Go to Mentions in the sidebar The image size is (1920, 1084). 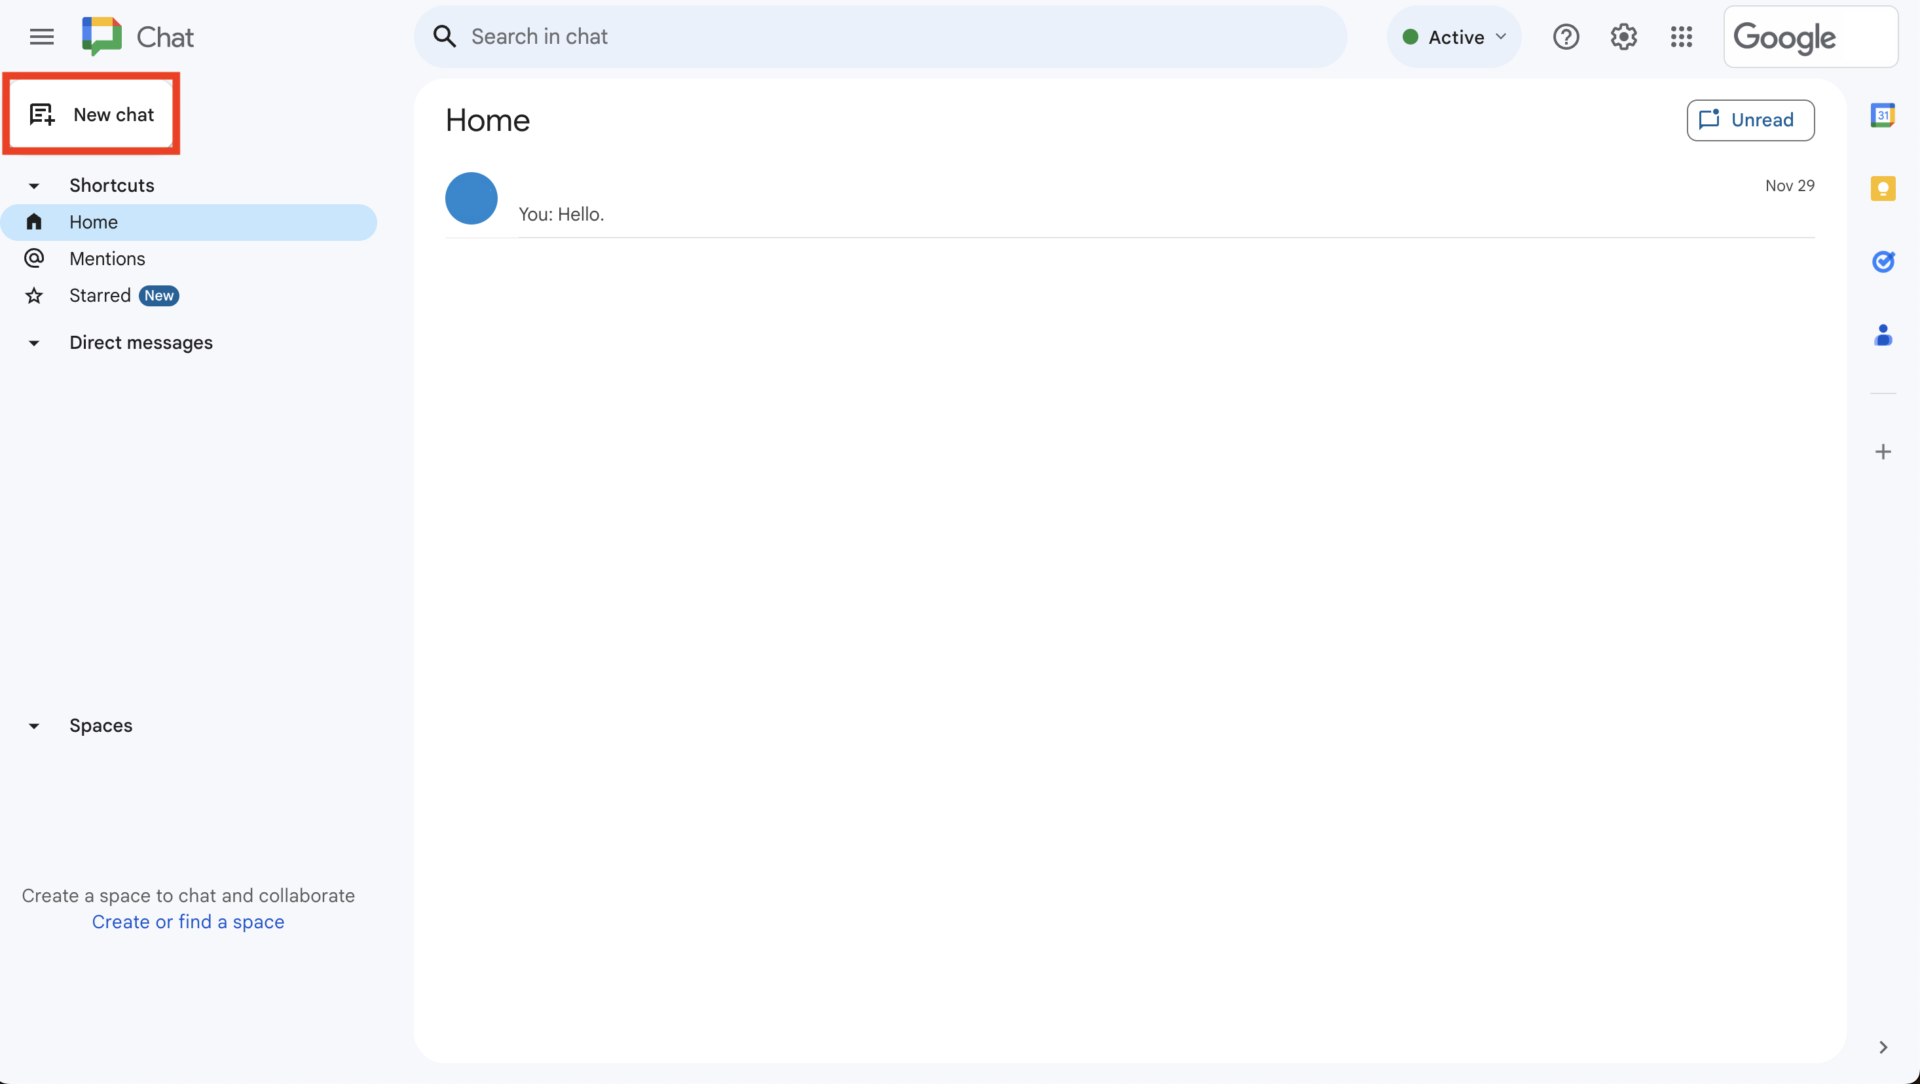tap(107, 259)
